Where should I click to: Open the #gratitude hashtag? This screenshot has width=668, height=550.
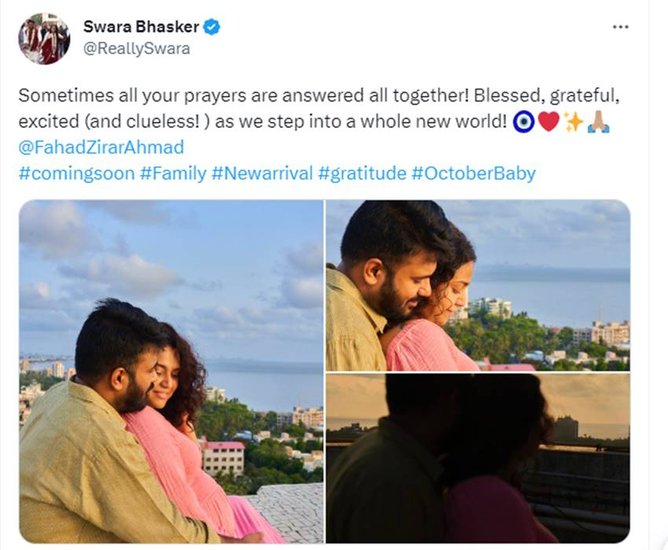coord(362,173)
